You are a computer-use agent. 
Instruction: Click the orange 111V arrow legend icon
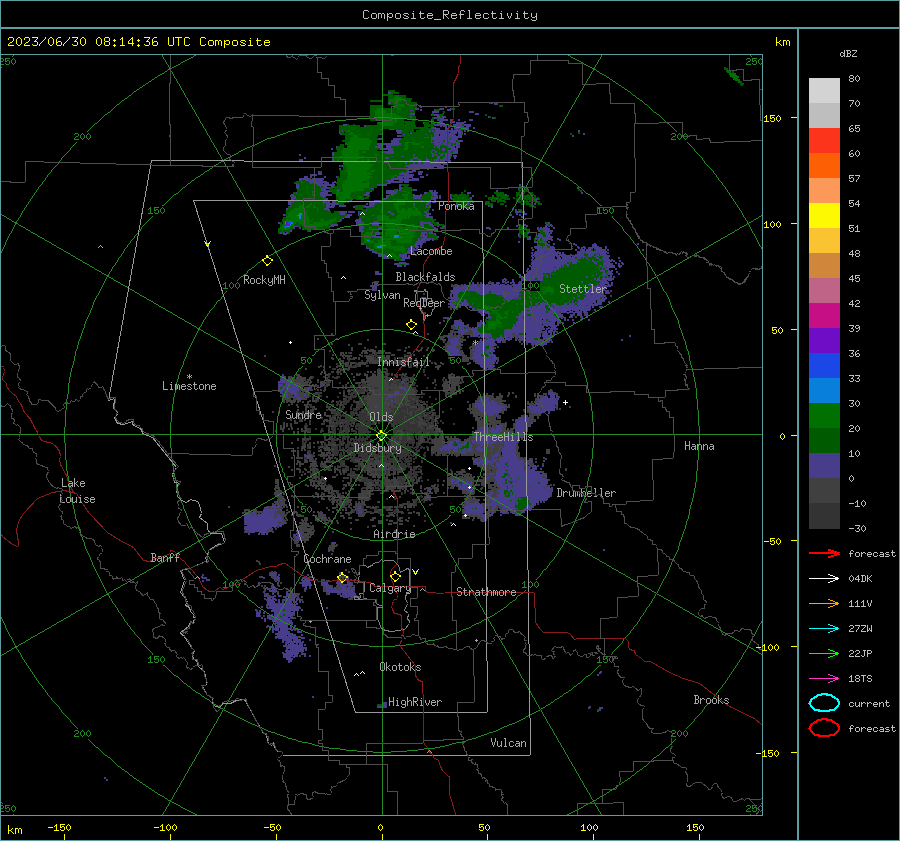coord(824,603)
